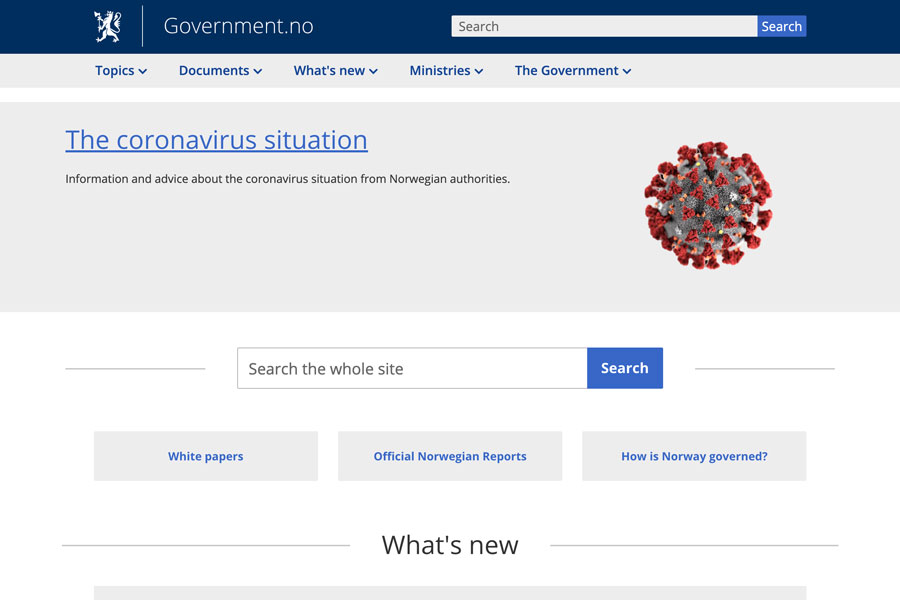Expand the Ministries menu
This screenshot has height=600, width=900.
[x=446, y=71]
